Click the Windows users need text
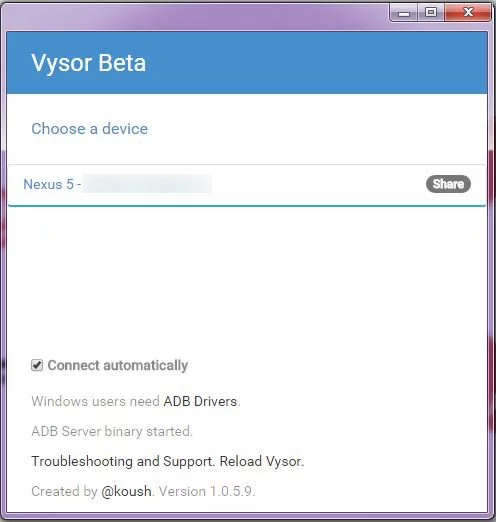496x522 pixels. tap(95, 401)
